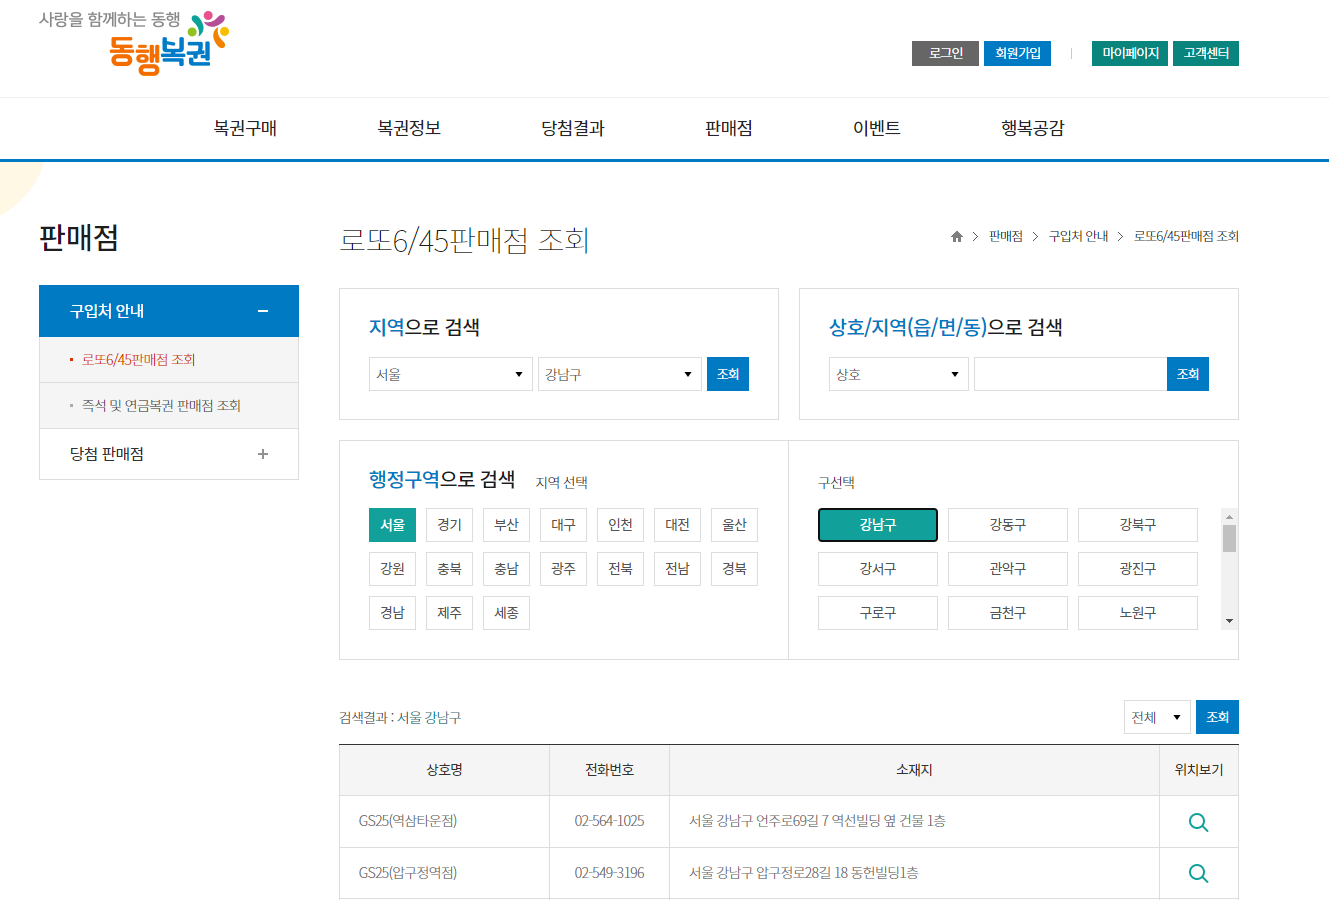This screenshot has height=900, width=1329.
Task: Select the 강원 region button
Action: click(392, 569)
